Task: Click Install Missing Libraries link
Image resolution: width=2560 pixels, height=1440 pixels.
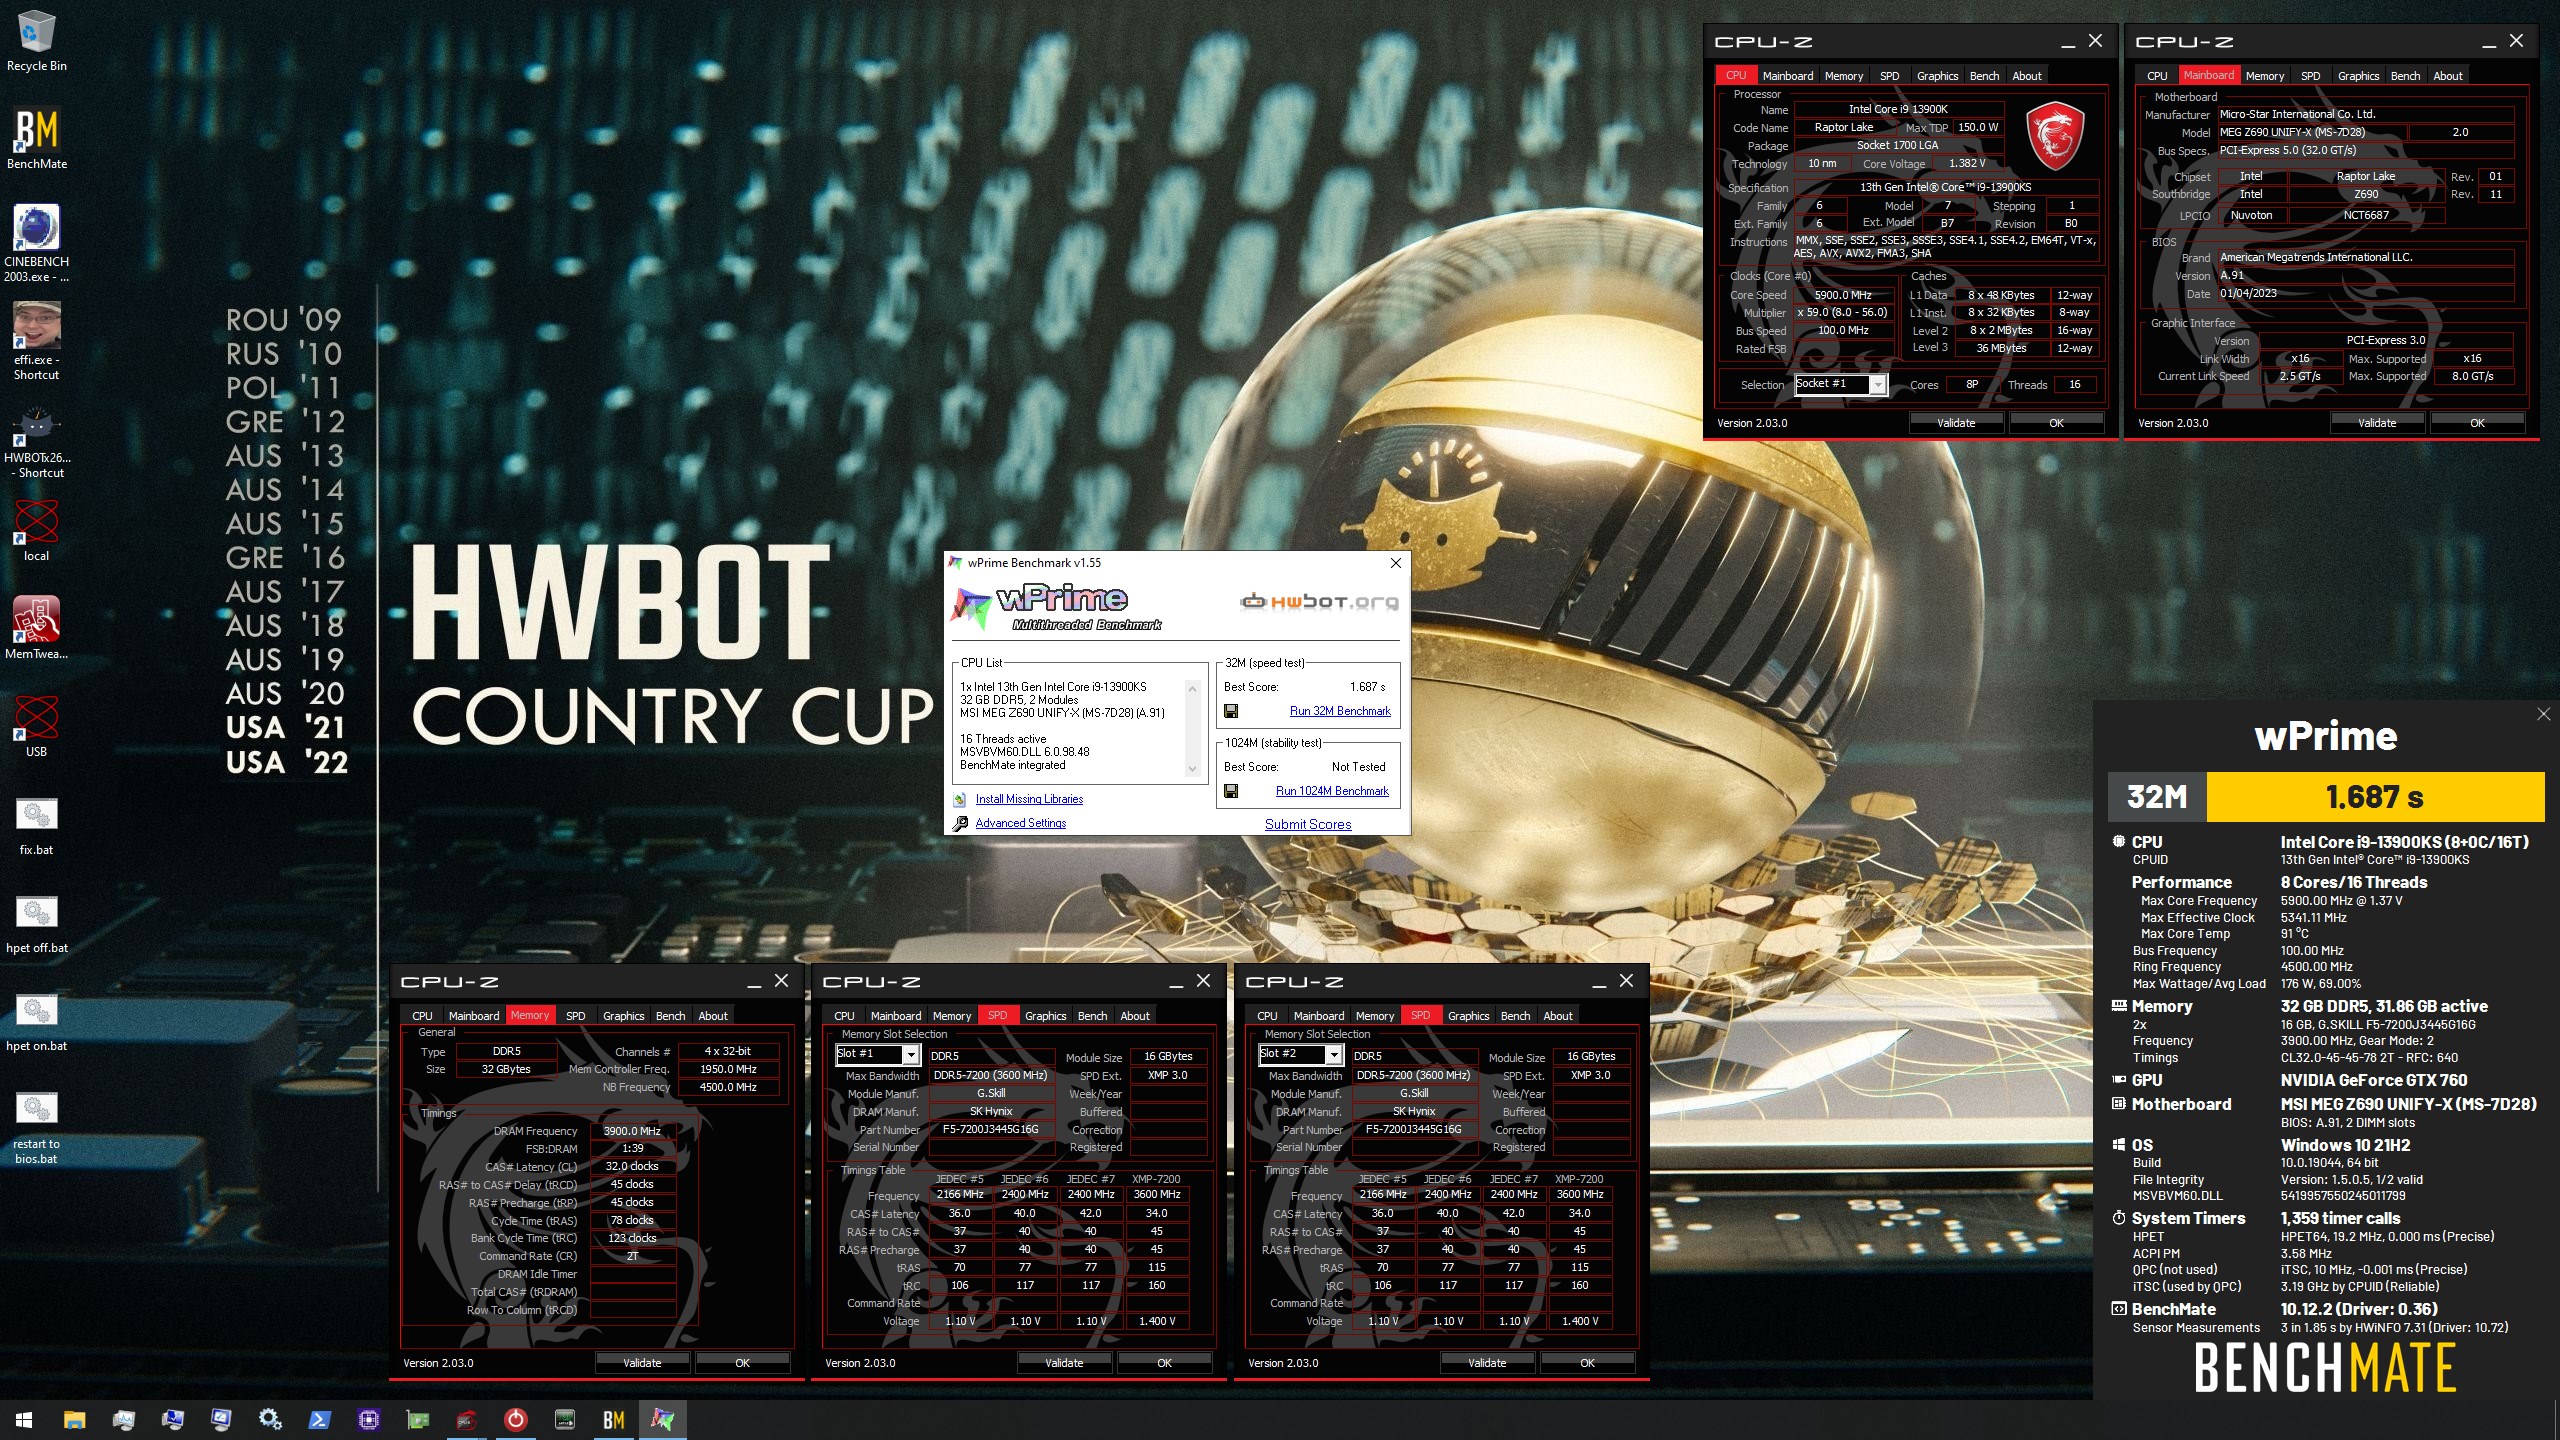Action: 1029,799
